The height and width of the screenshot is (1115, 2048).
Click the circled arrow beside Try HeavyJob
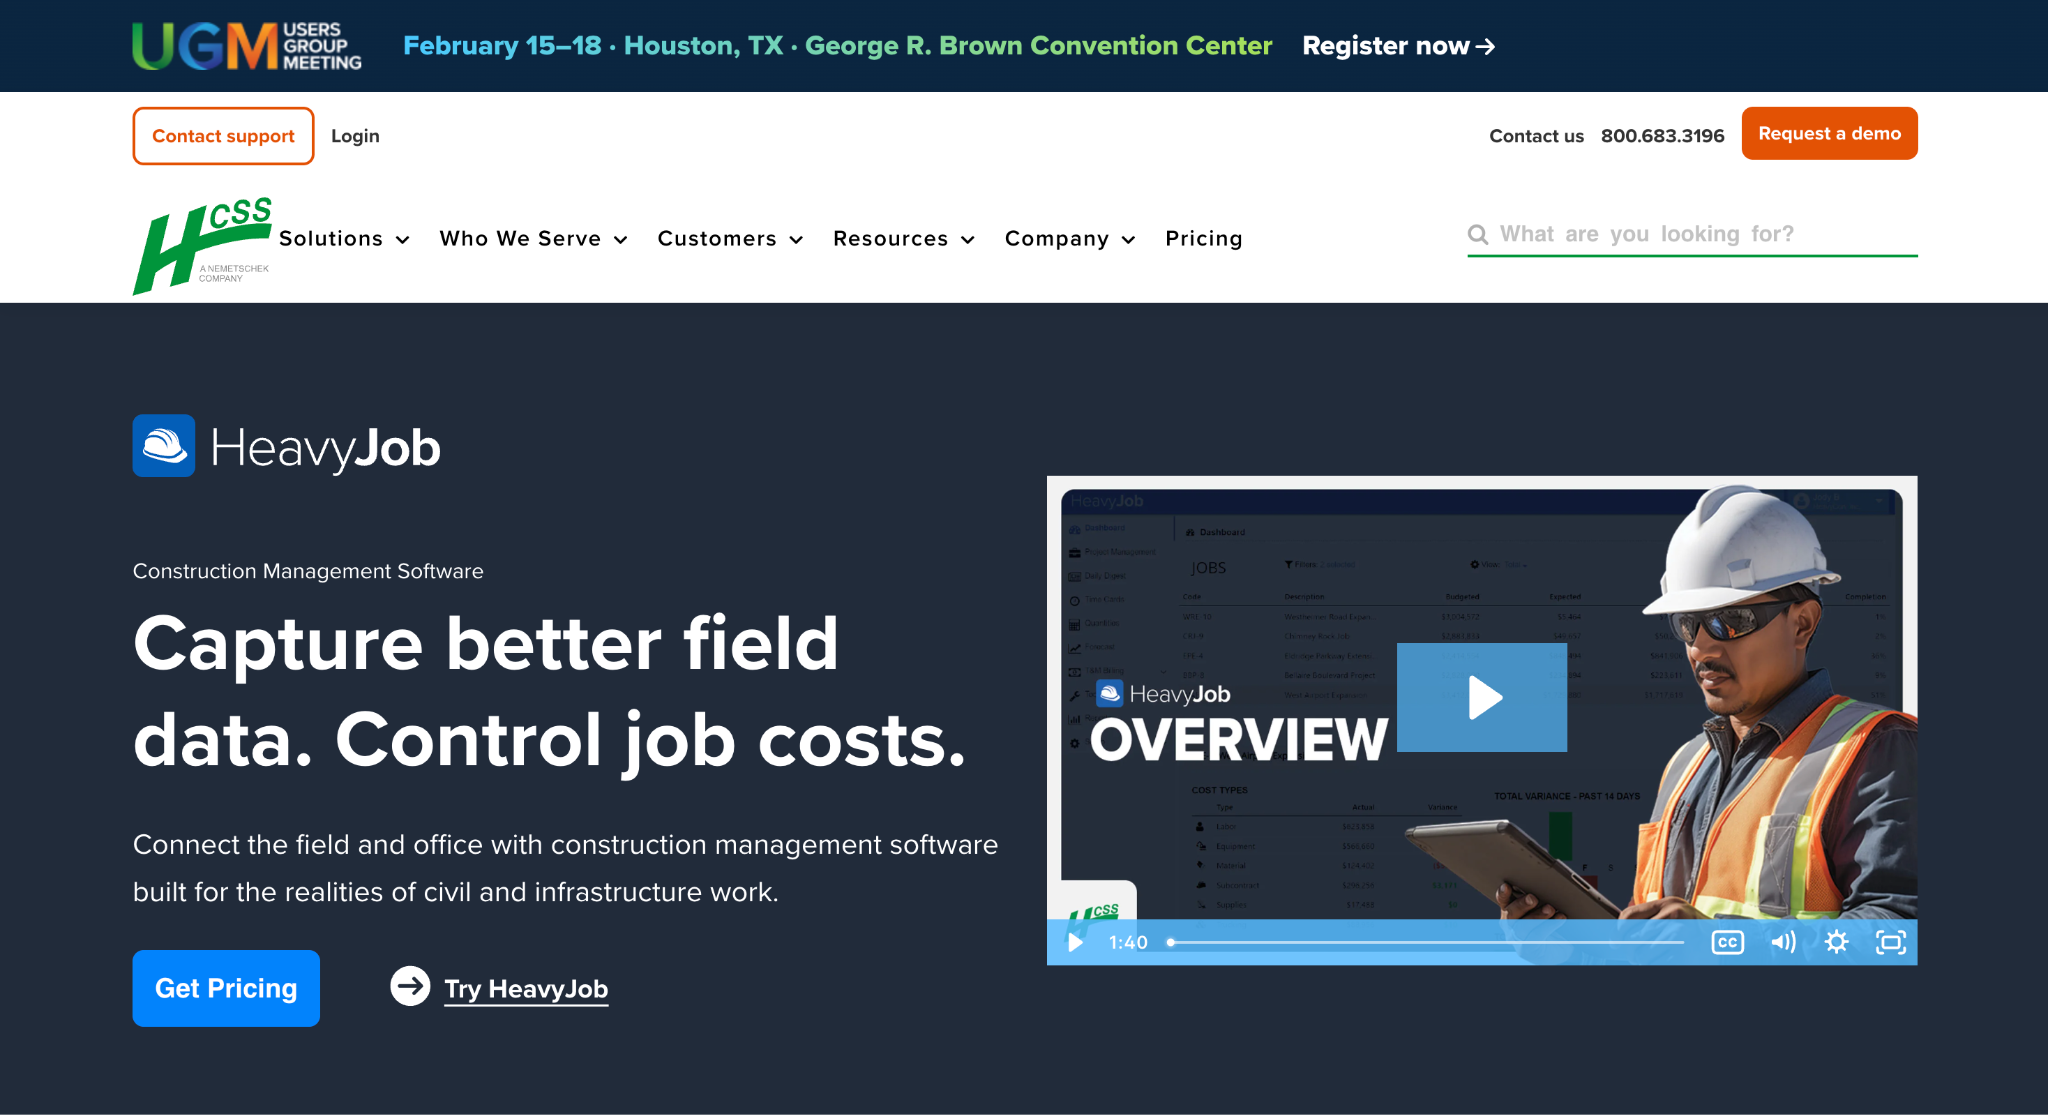pos(410,986)
